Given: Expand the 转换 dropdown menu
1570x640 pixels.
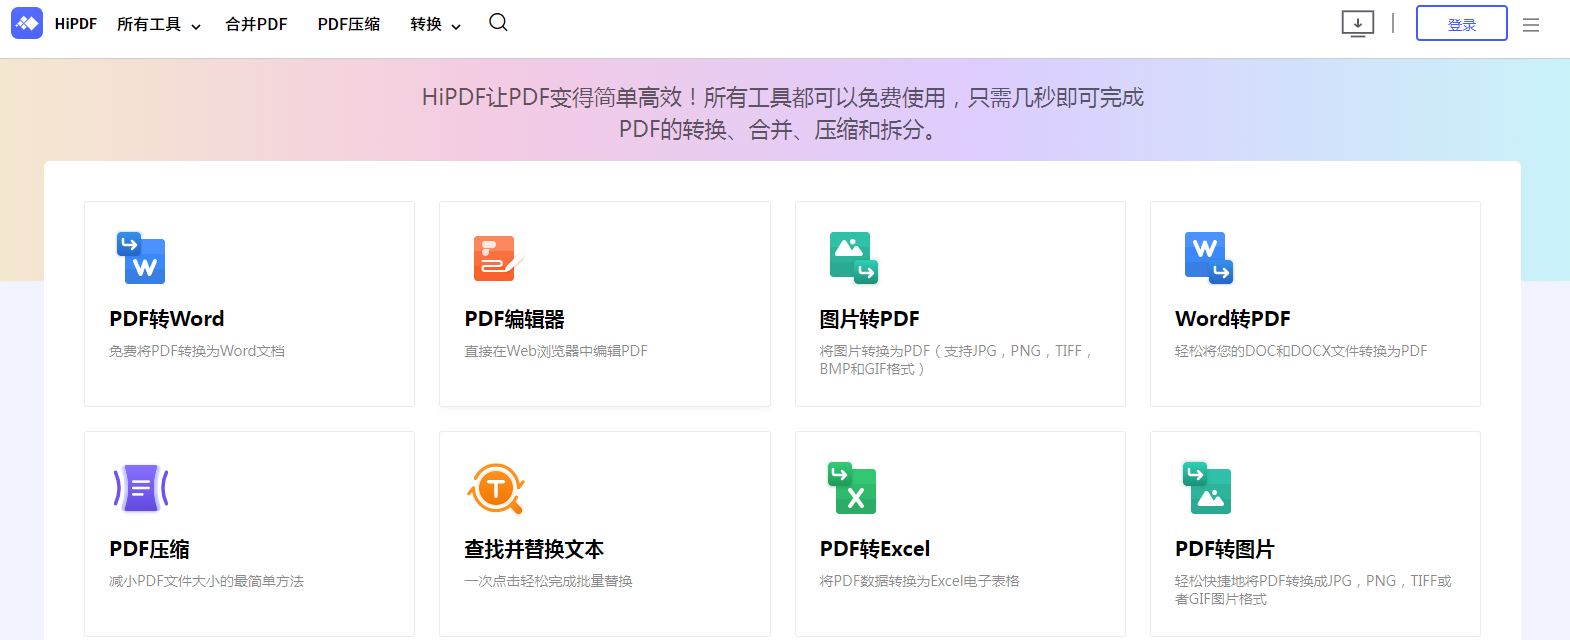Looking at the screenshot, I should coord(435,24).
